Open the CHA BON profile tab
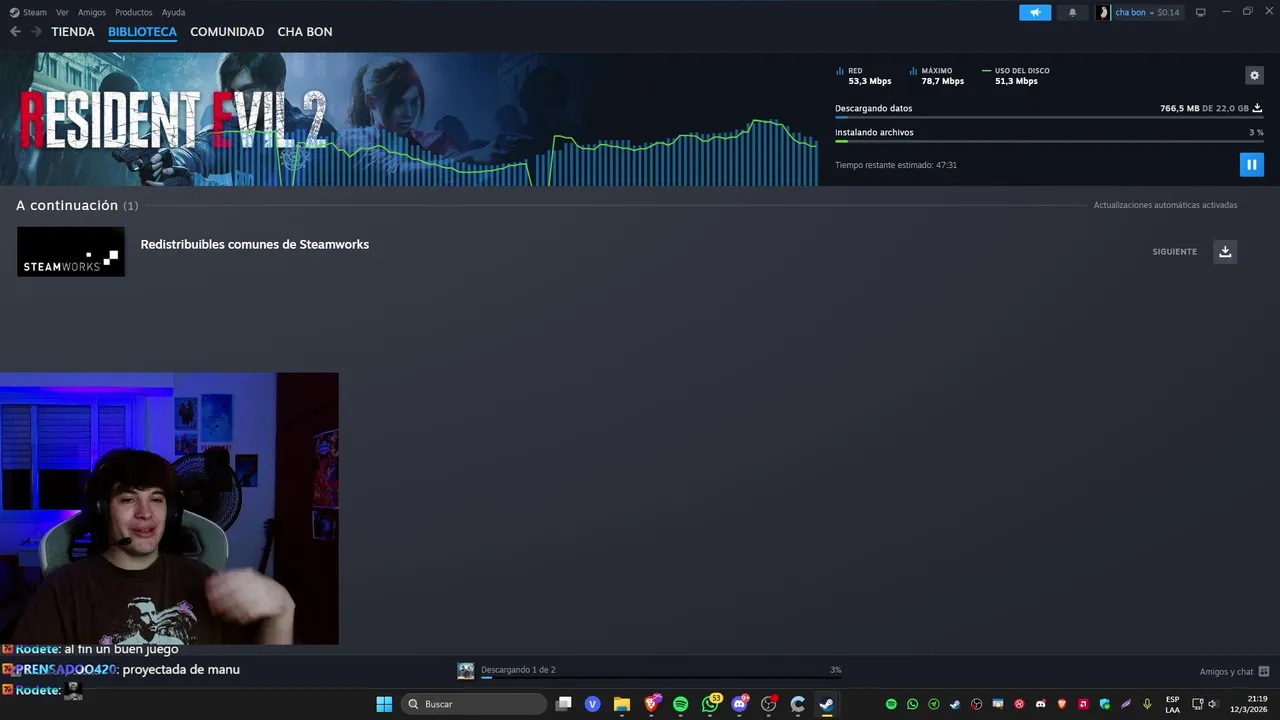The width and height of the screenshot is (1280, 720). coord(305,32)
